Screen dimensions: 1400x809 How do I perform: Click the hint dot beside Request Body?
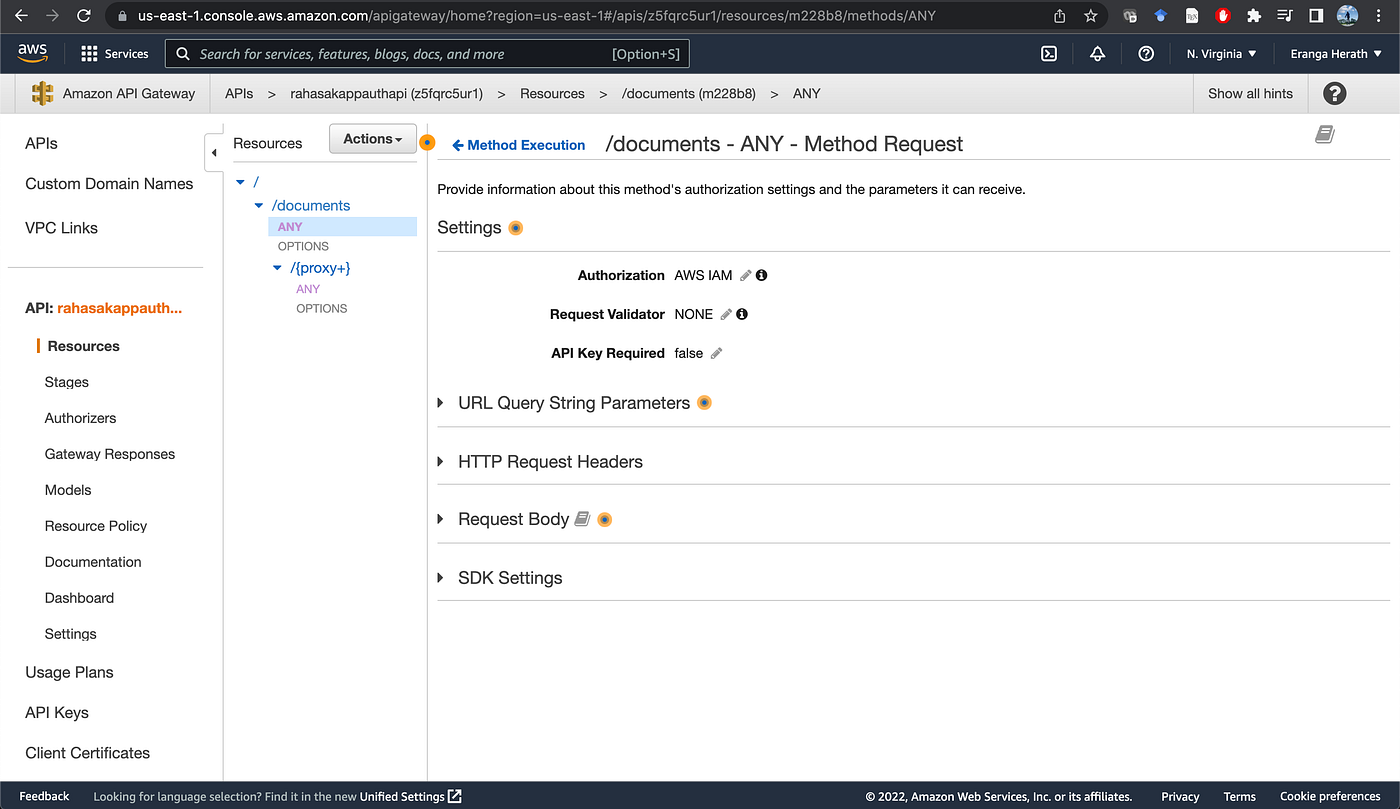pyautogui.click(x=604, y=520)
